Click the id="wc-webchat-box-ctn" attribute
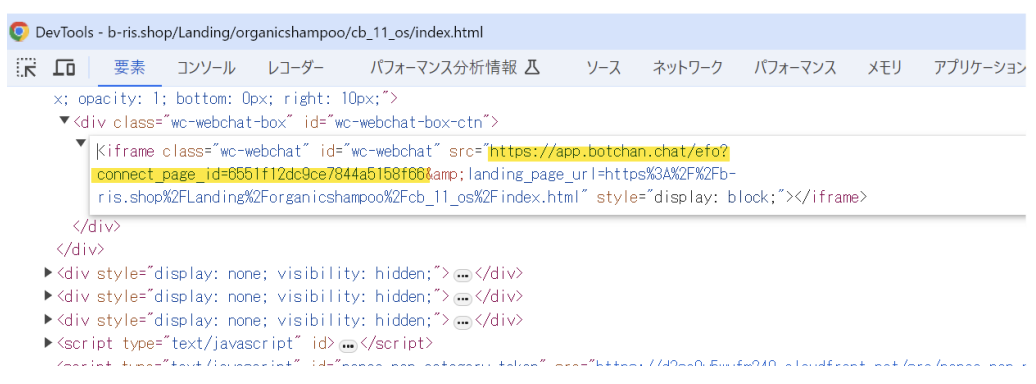 [398, 122]
